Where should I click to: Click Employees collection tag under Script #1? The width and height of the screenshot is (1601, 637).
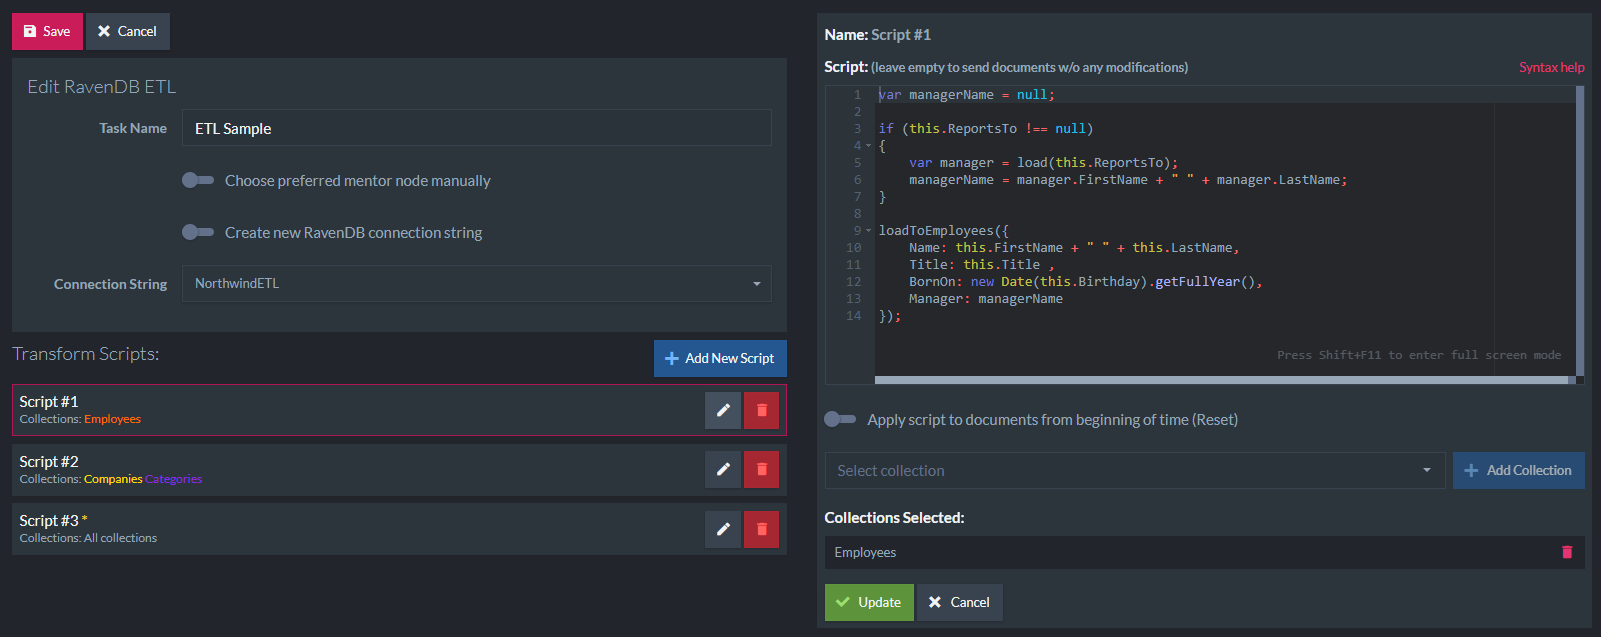[x=112, y=419]
